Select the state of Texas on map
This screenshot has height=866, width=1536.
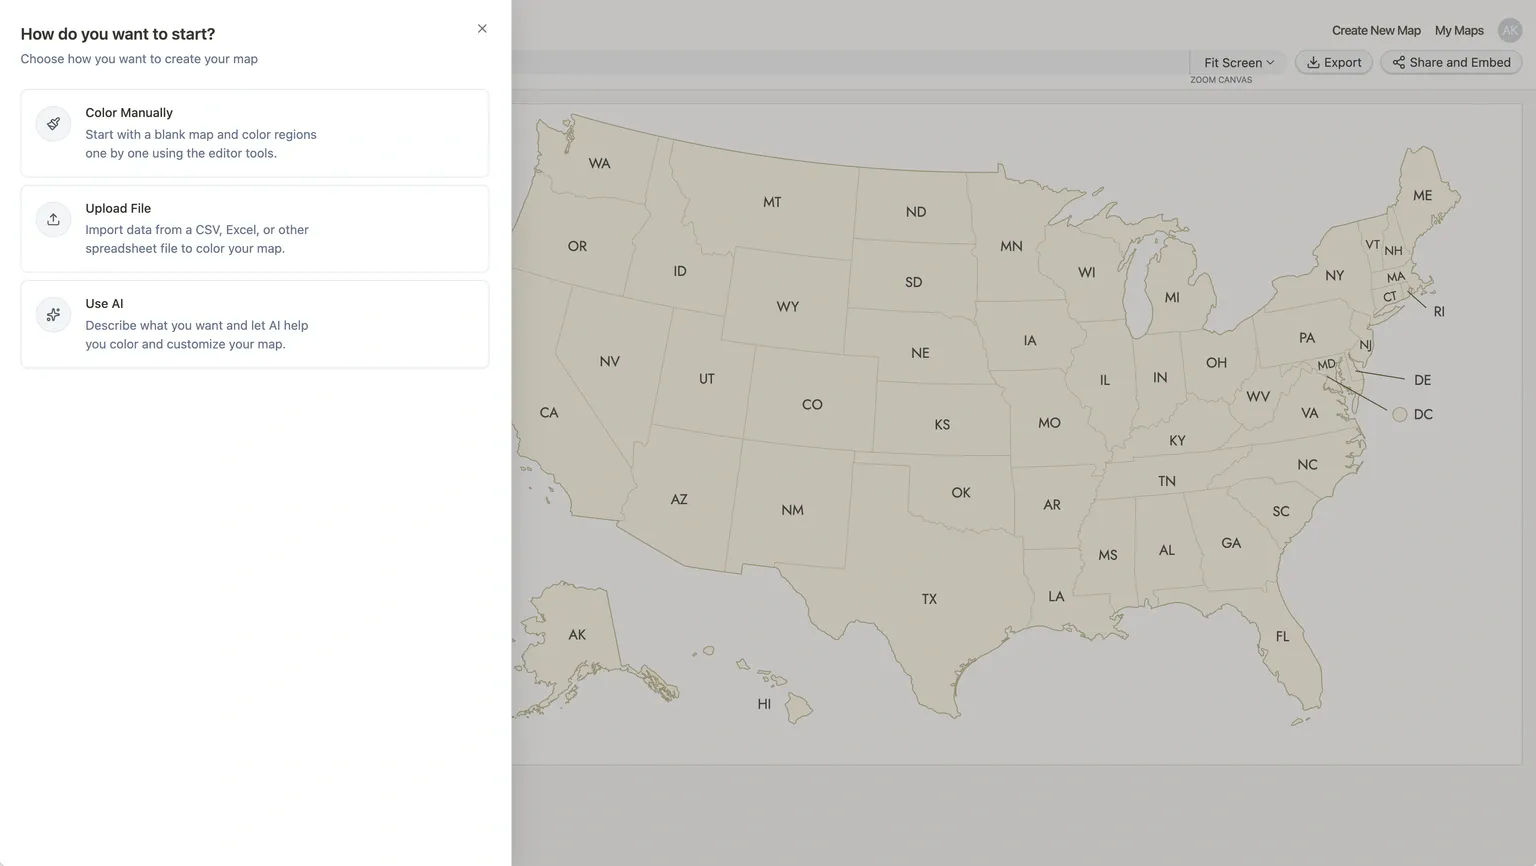929,599
